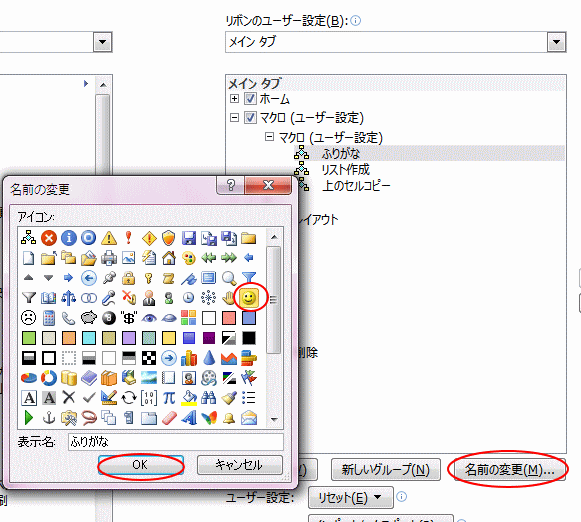Image resolution: width=581 pixels, height=522 pixels.
Task: Select the yellow warning triangle icon
Action: point(109,238)
